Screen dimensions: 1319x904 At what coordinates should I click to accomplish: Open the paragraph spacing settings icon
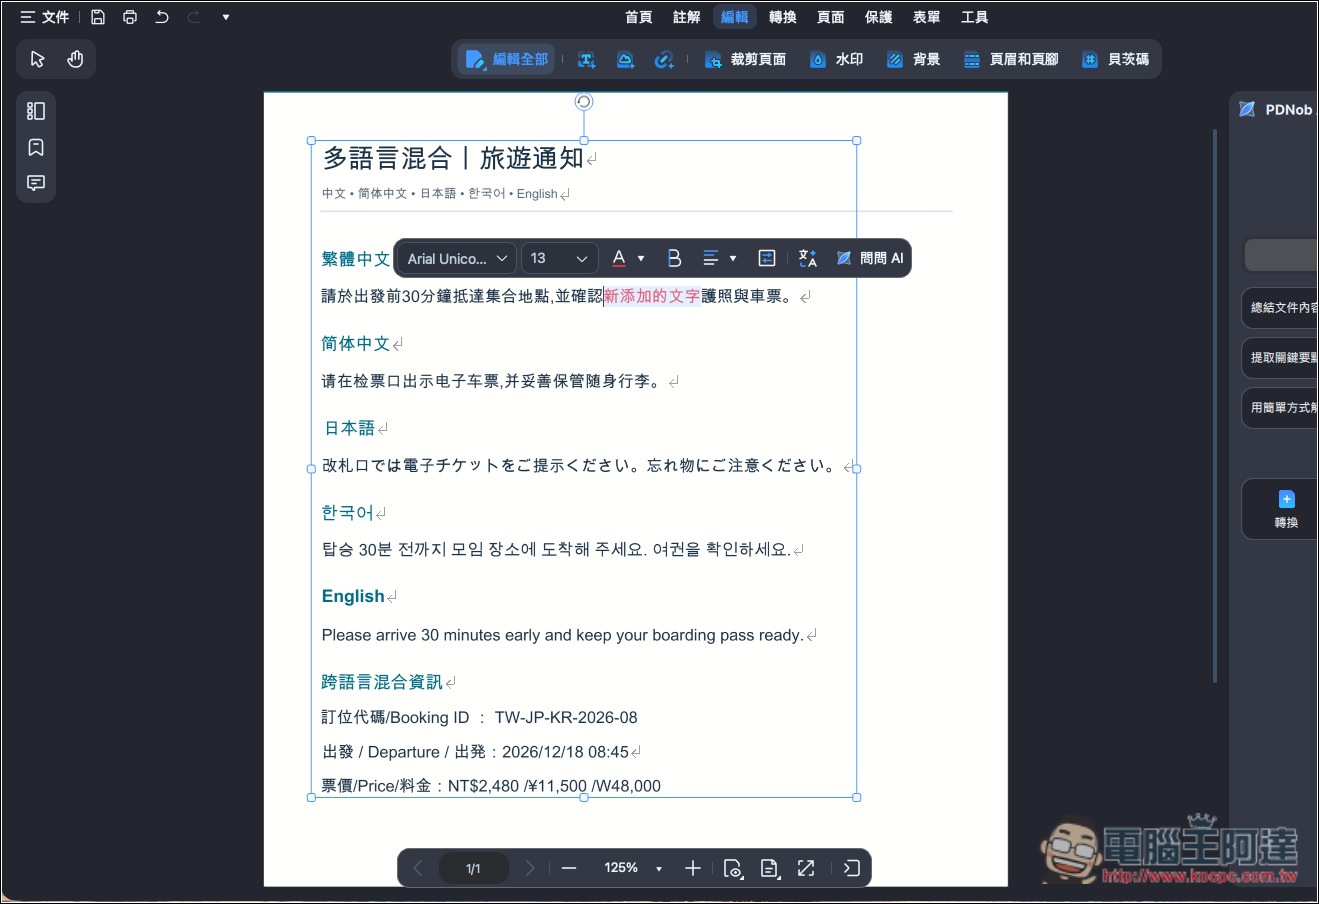767,258
